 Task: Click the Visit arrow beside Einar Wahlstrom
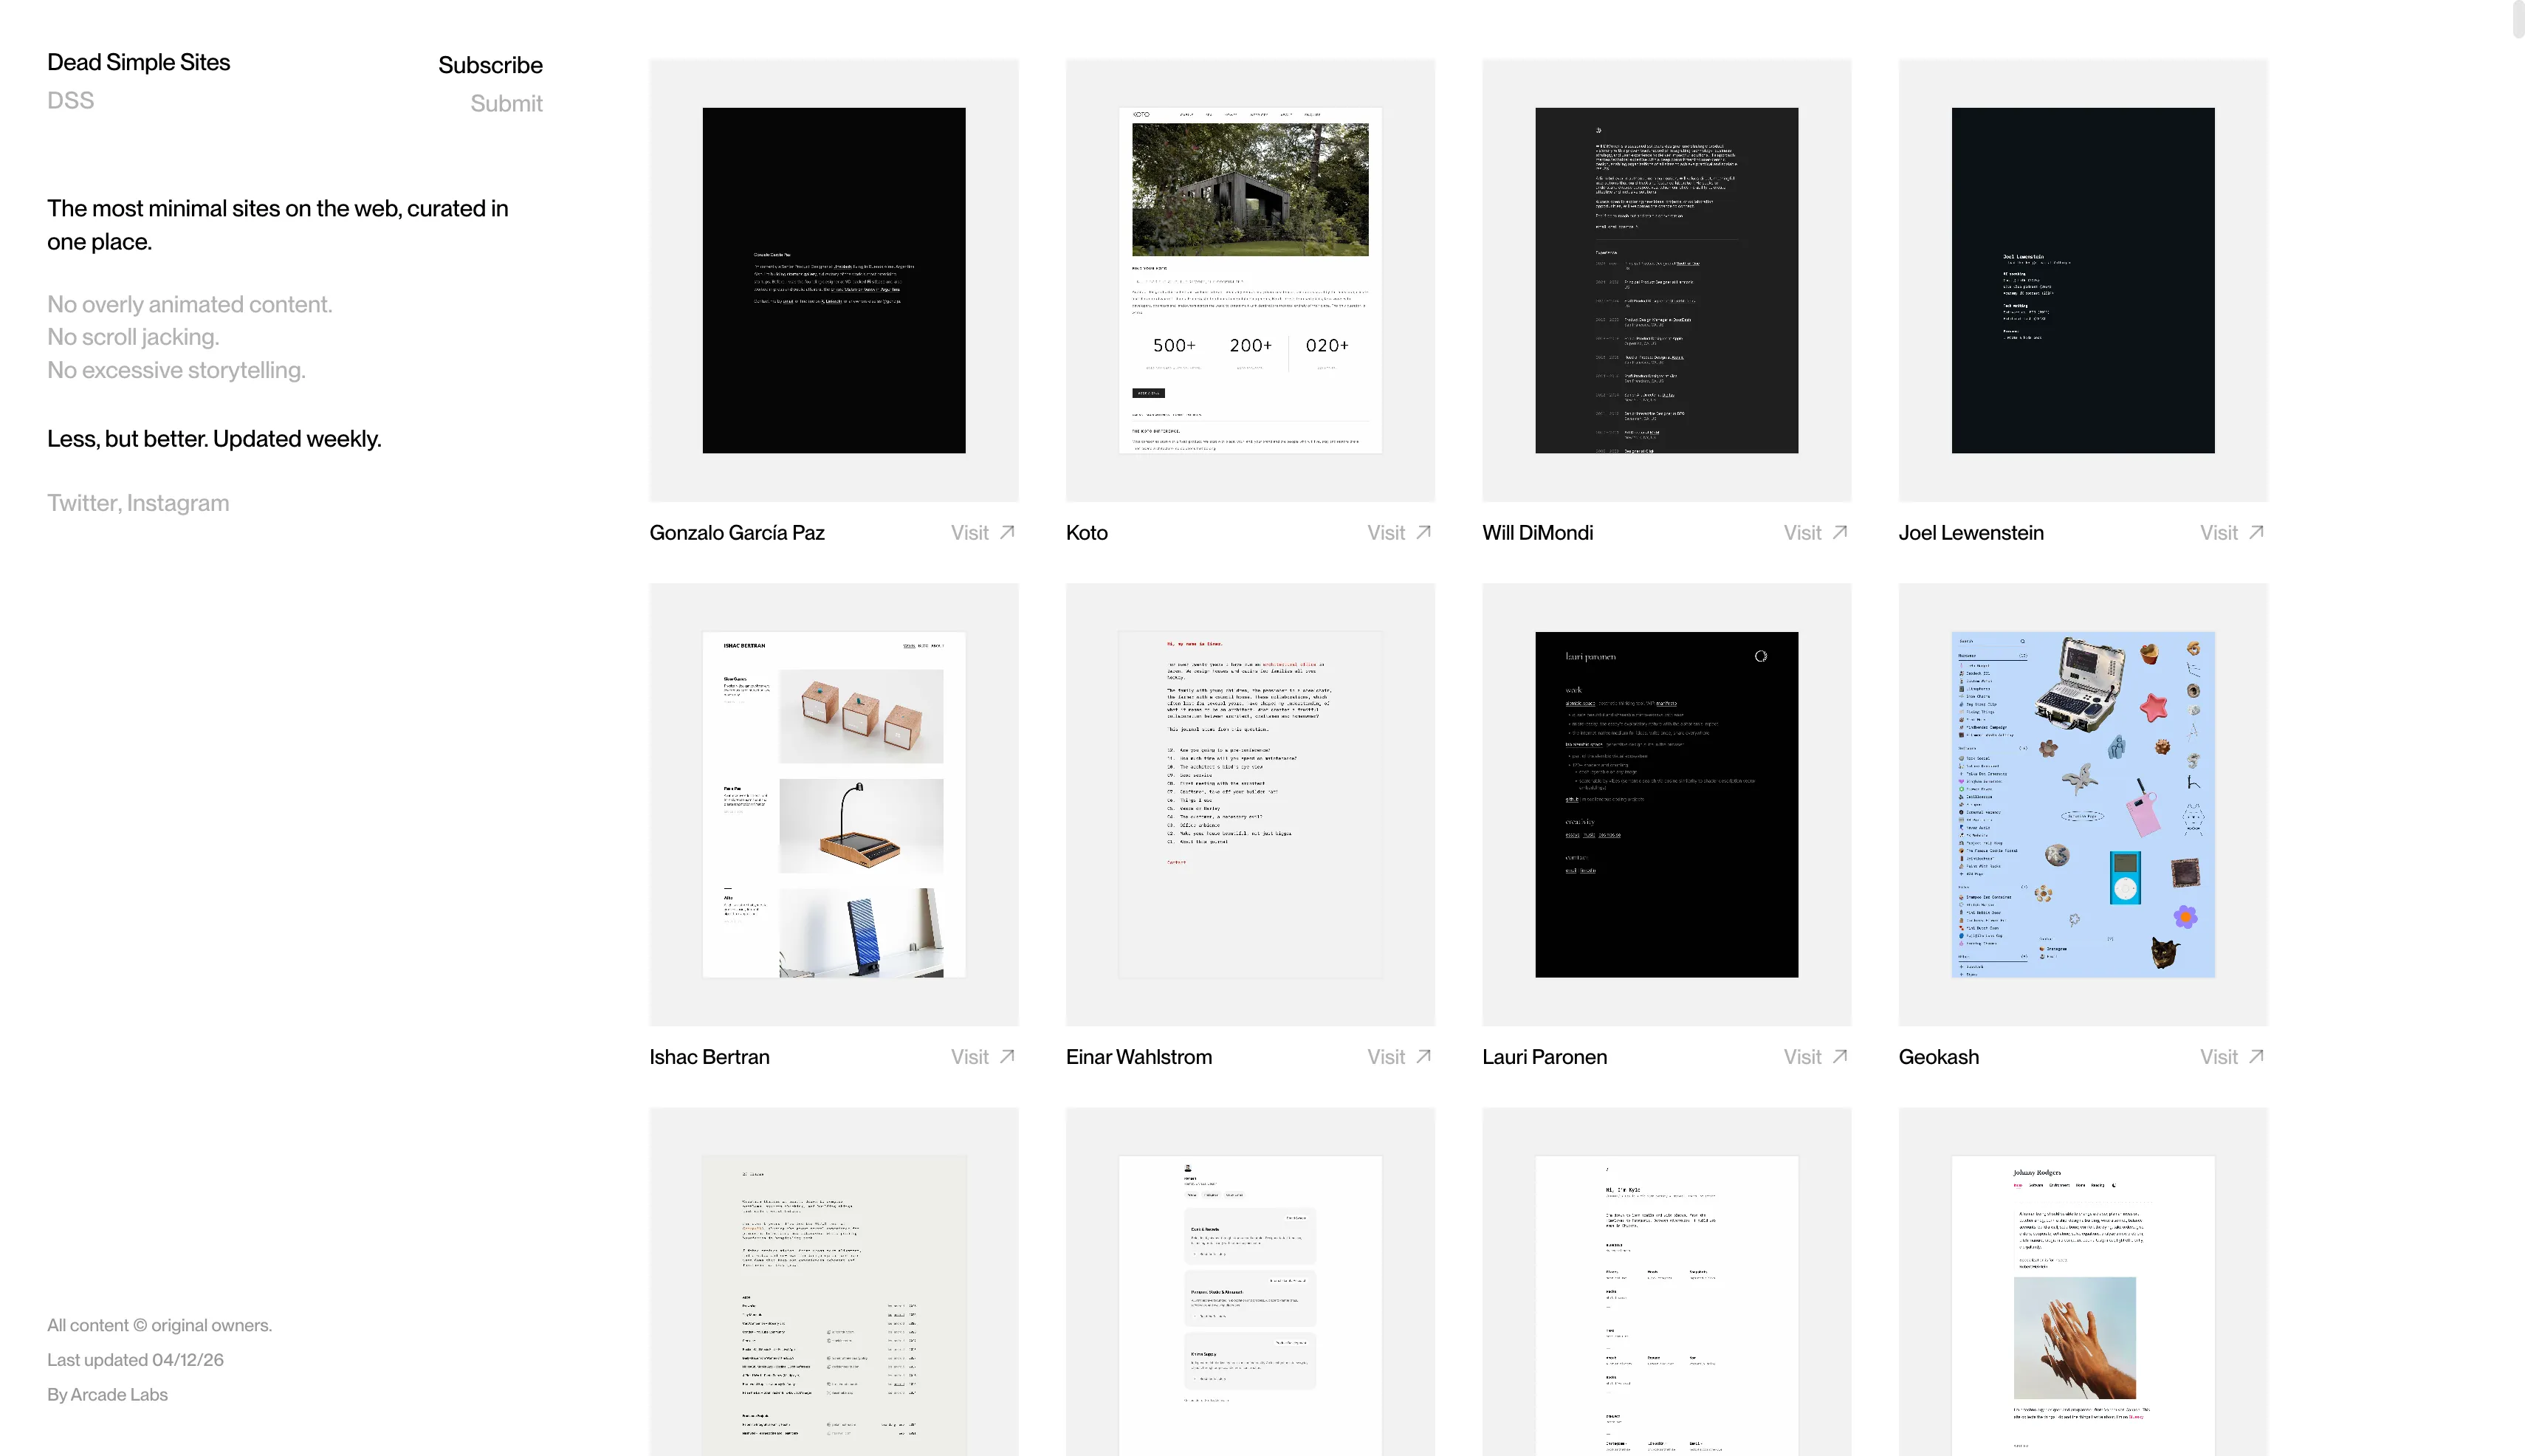(x=1423, y=1056)
